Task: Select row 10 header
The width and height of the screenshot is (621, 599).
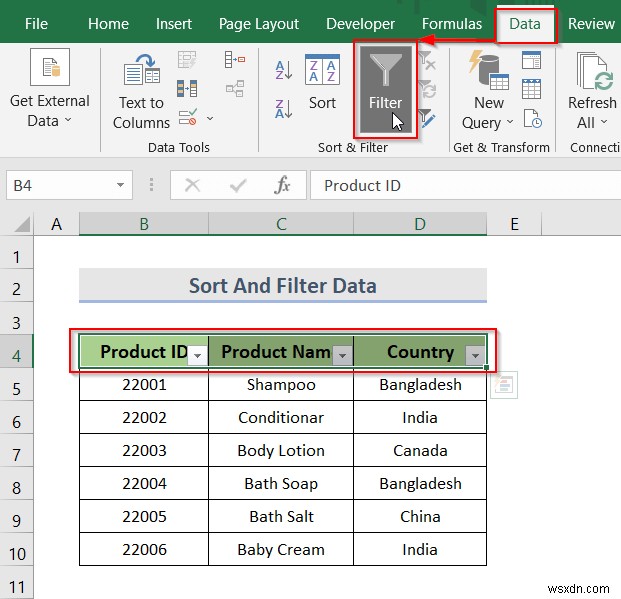Action: [x=16, y=550]
